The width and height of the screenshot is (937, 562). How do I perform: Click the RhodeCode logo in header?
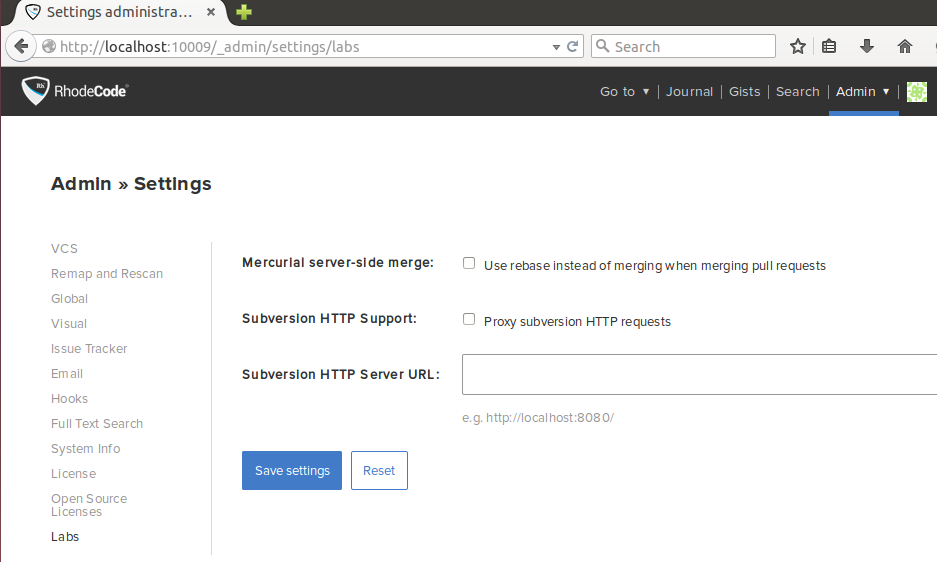click(75, 91)
